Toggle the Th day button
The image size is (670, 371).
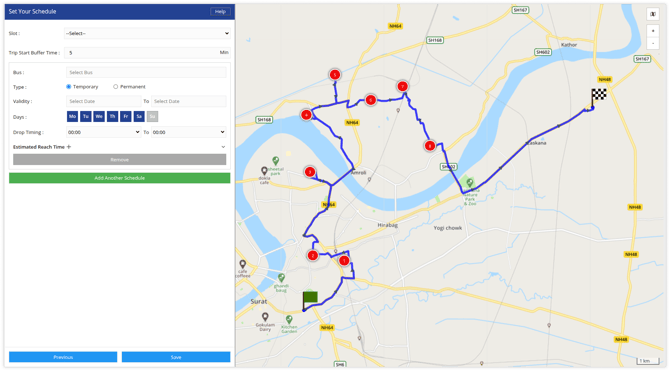point(112,116)
